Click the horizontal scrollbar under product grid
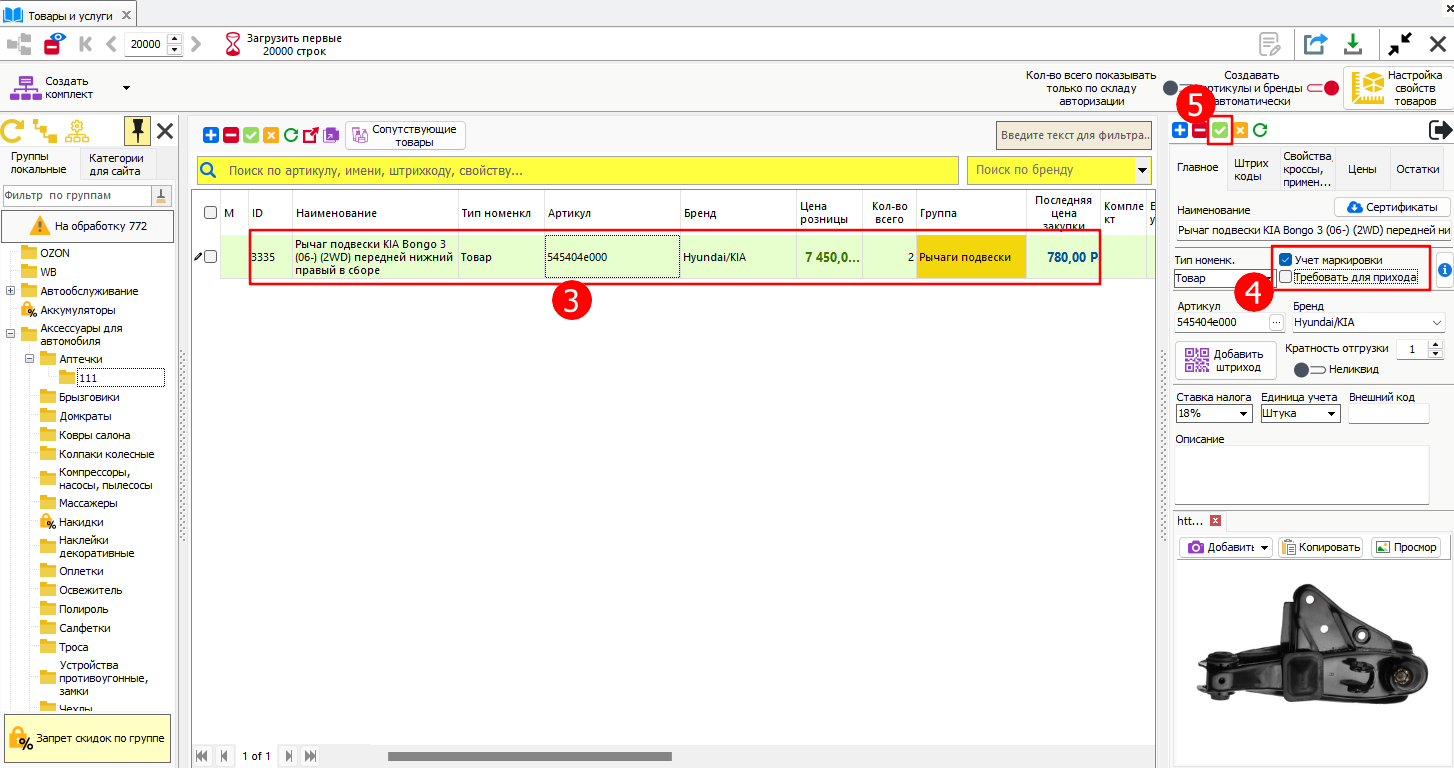Image resolution: width=1454 pixels, height=768 pixels. point(529,756)
